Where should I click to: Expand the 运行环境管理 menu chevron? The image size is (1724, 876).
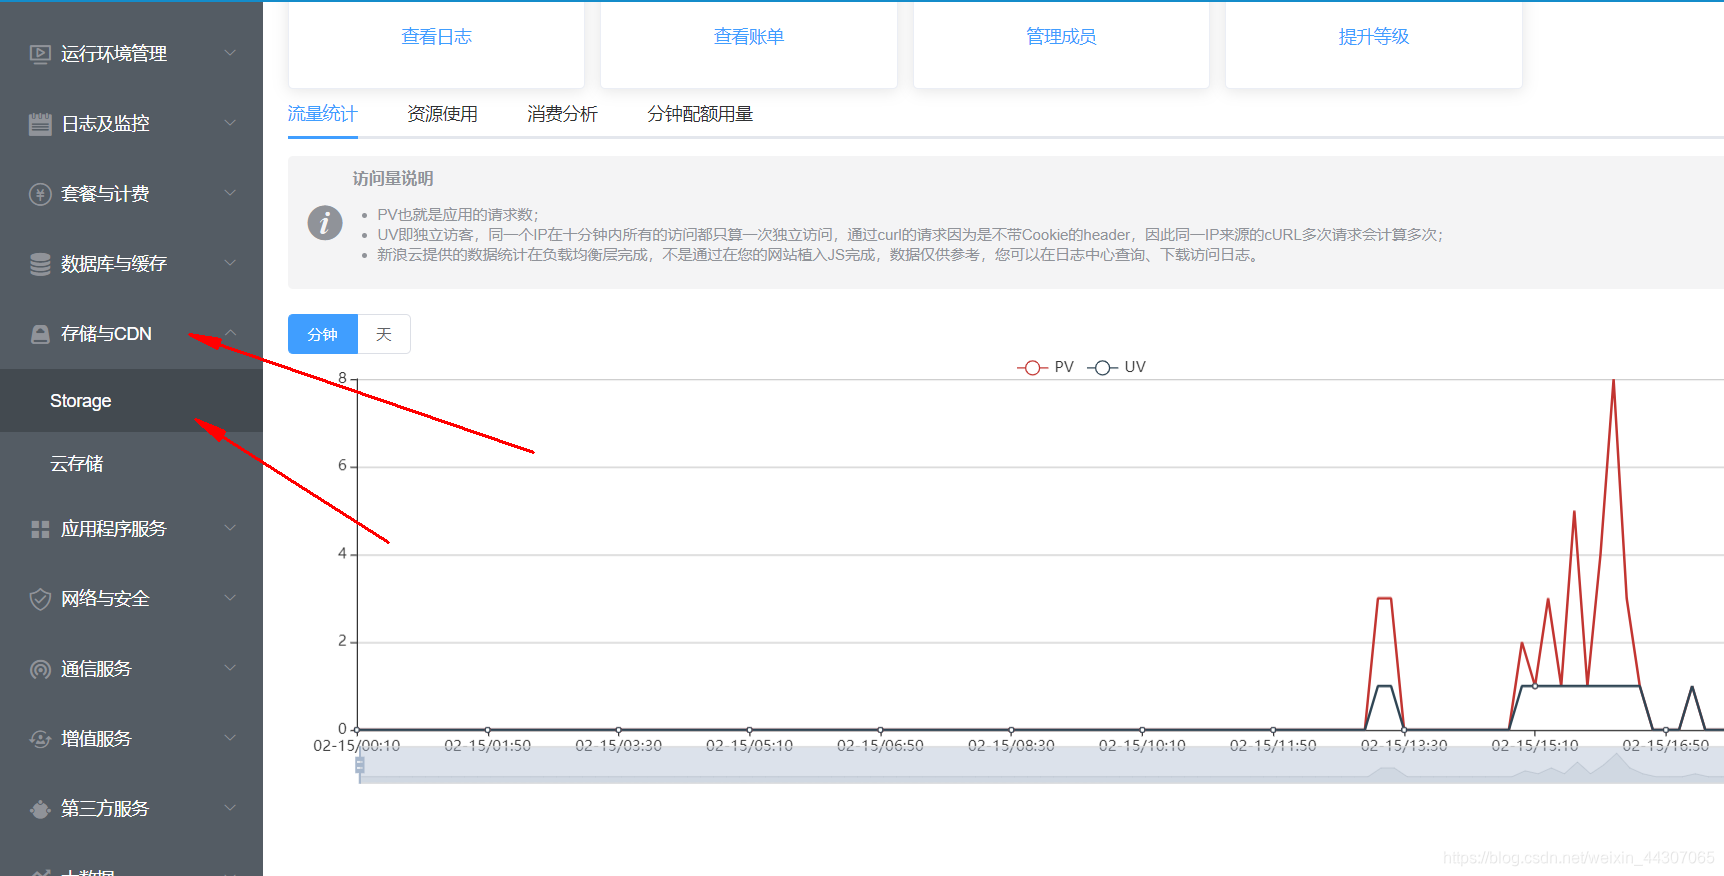(230, 53)
